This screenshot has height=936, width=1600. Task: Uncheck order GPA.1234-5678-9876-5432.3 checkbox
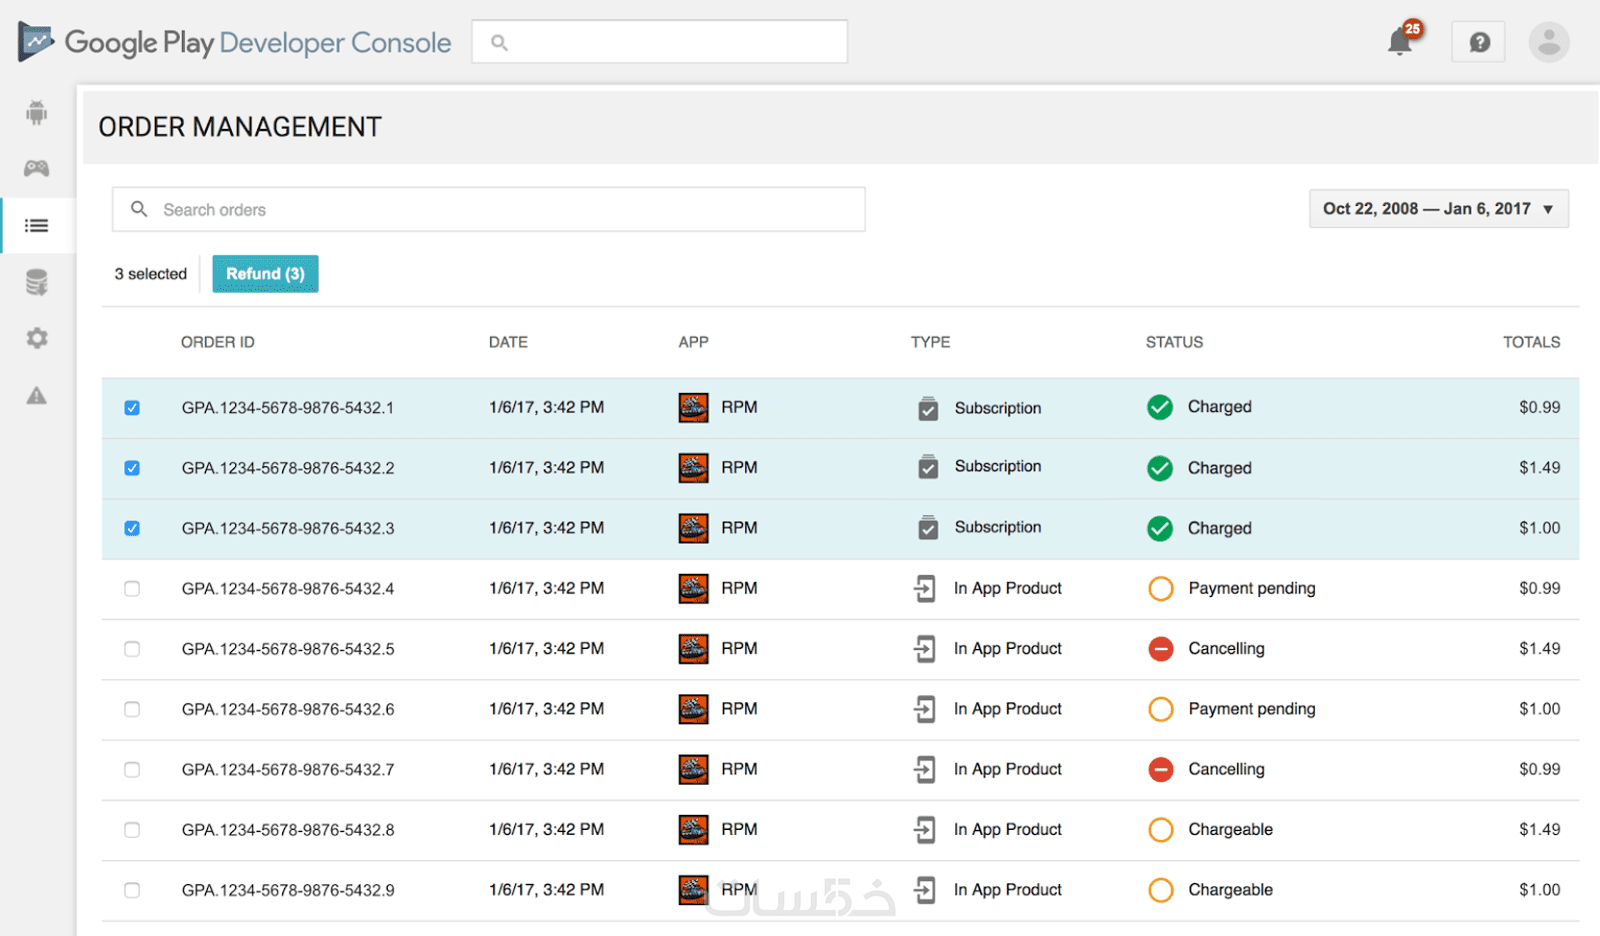132,528
